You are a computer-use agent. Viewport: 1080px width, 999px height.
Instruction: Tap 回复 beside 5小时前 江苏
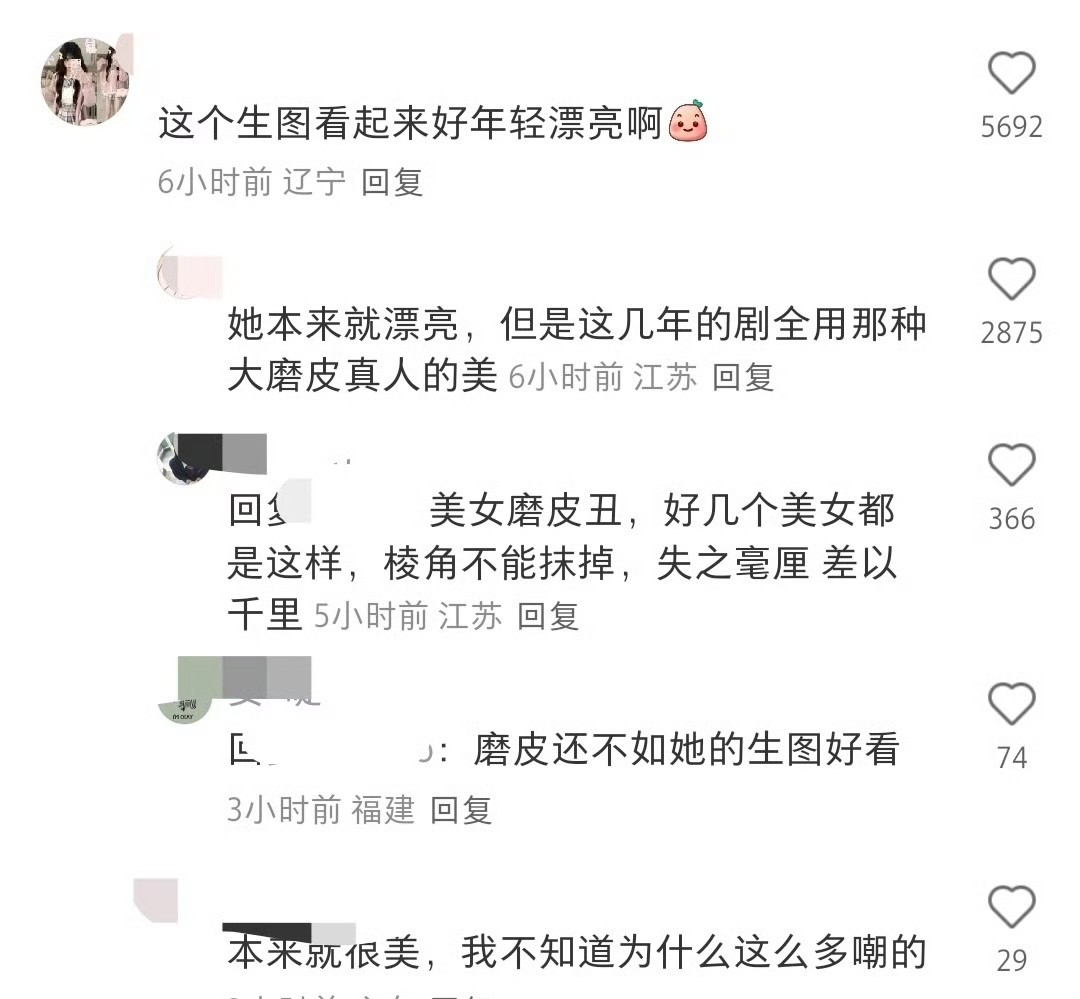pos(548,615)
